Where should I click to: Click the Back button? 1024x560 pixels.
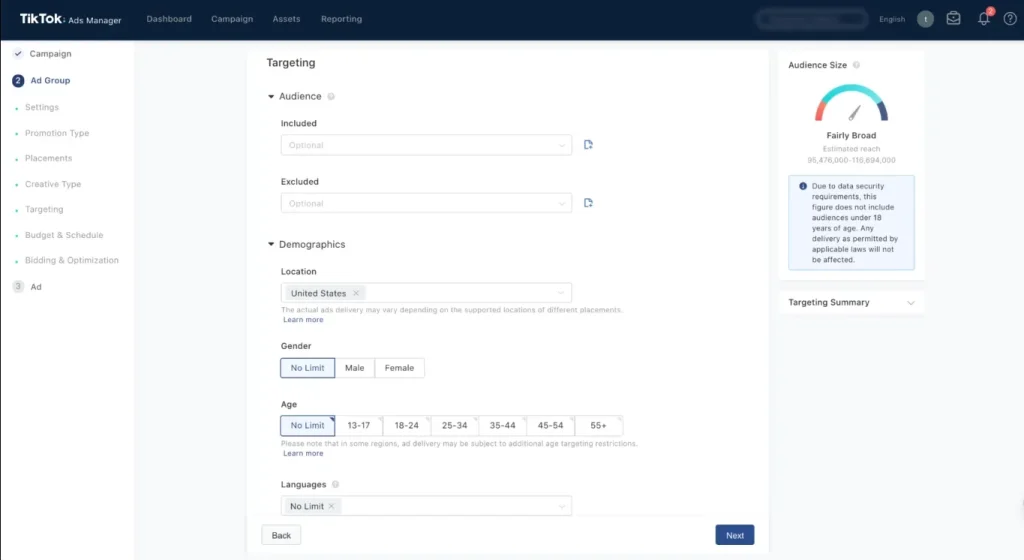point(281,535)
